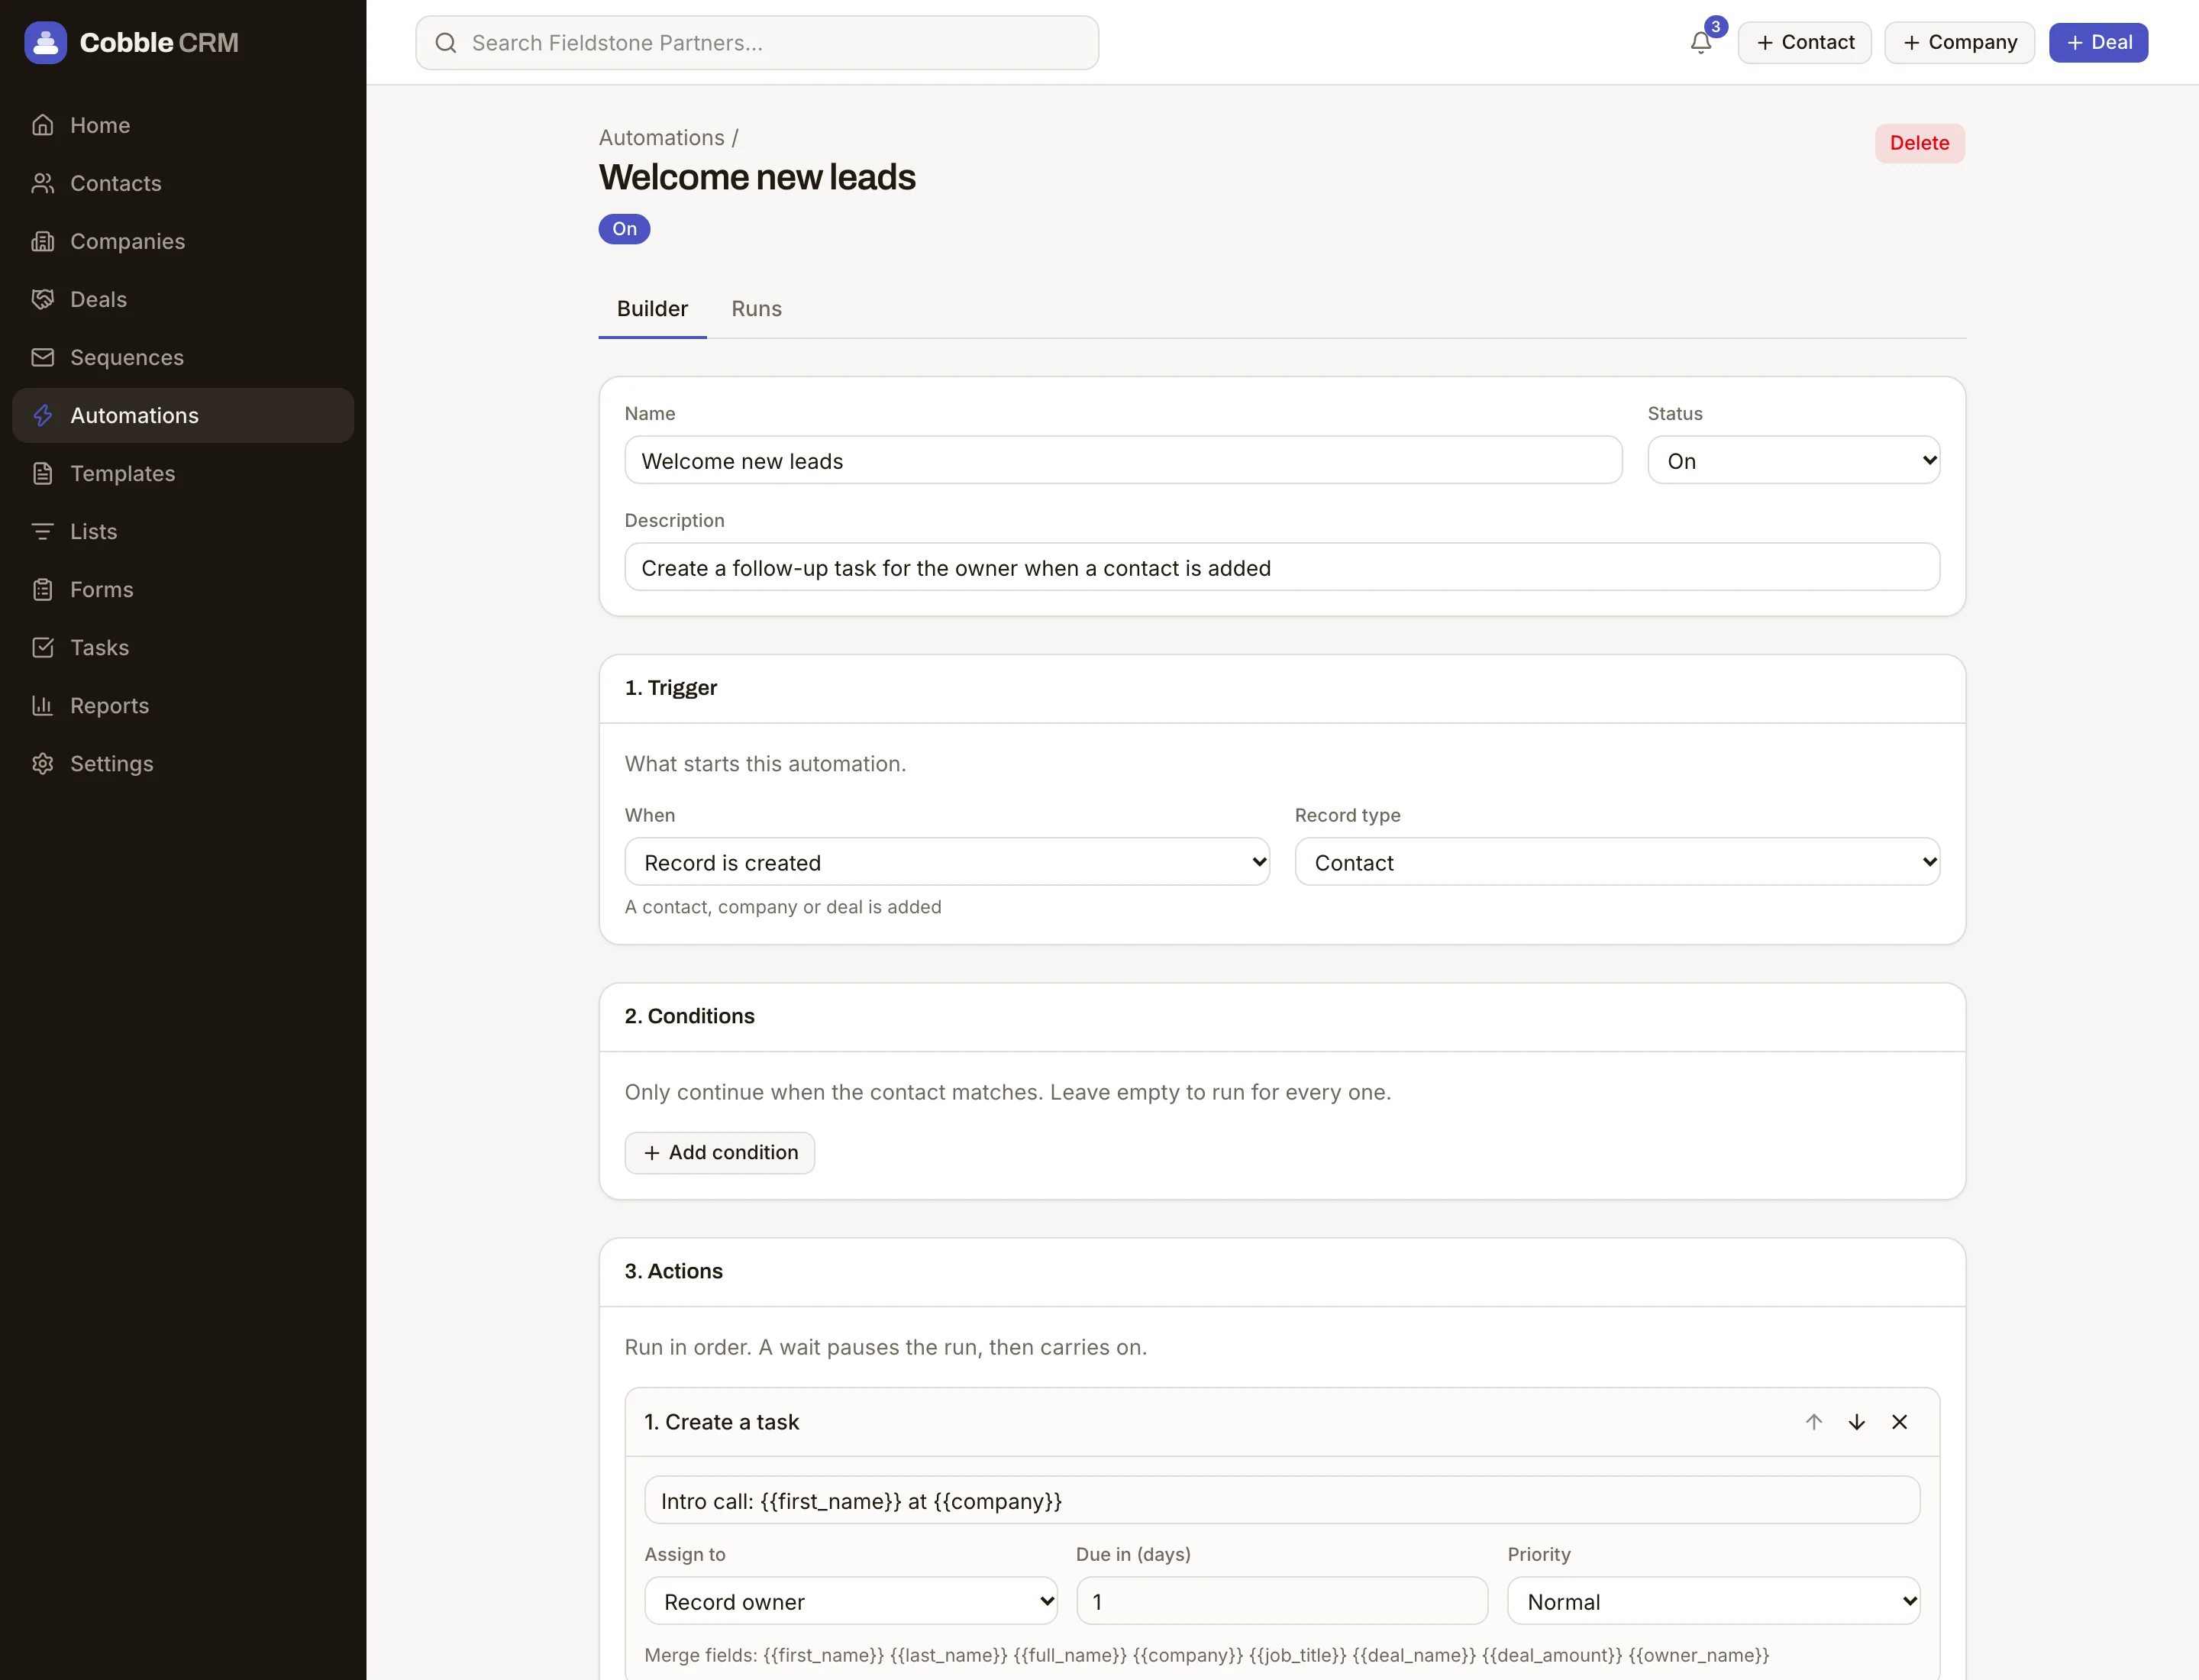
Task: Select the Builder tab
Action: pyautogui.click(x=652, y=308)
